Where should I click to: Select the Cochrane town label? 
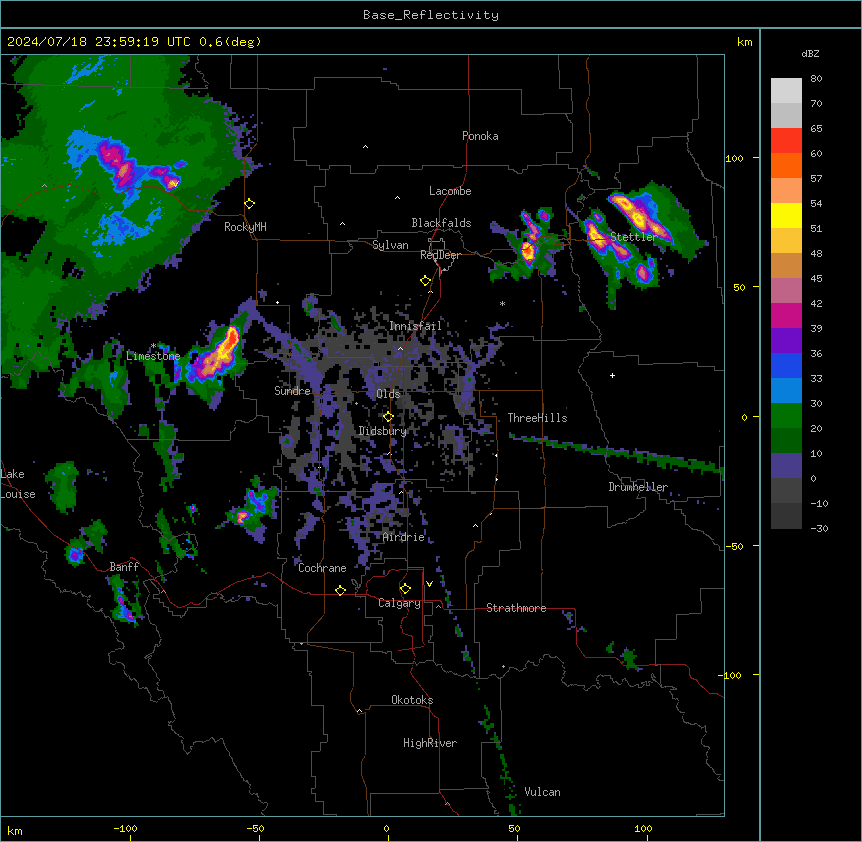pos(322,568)
